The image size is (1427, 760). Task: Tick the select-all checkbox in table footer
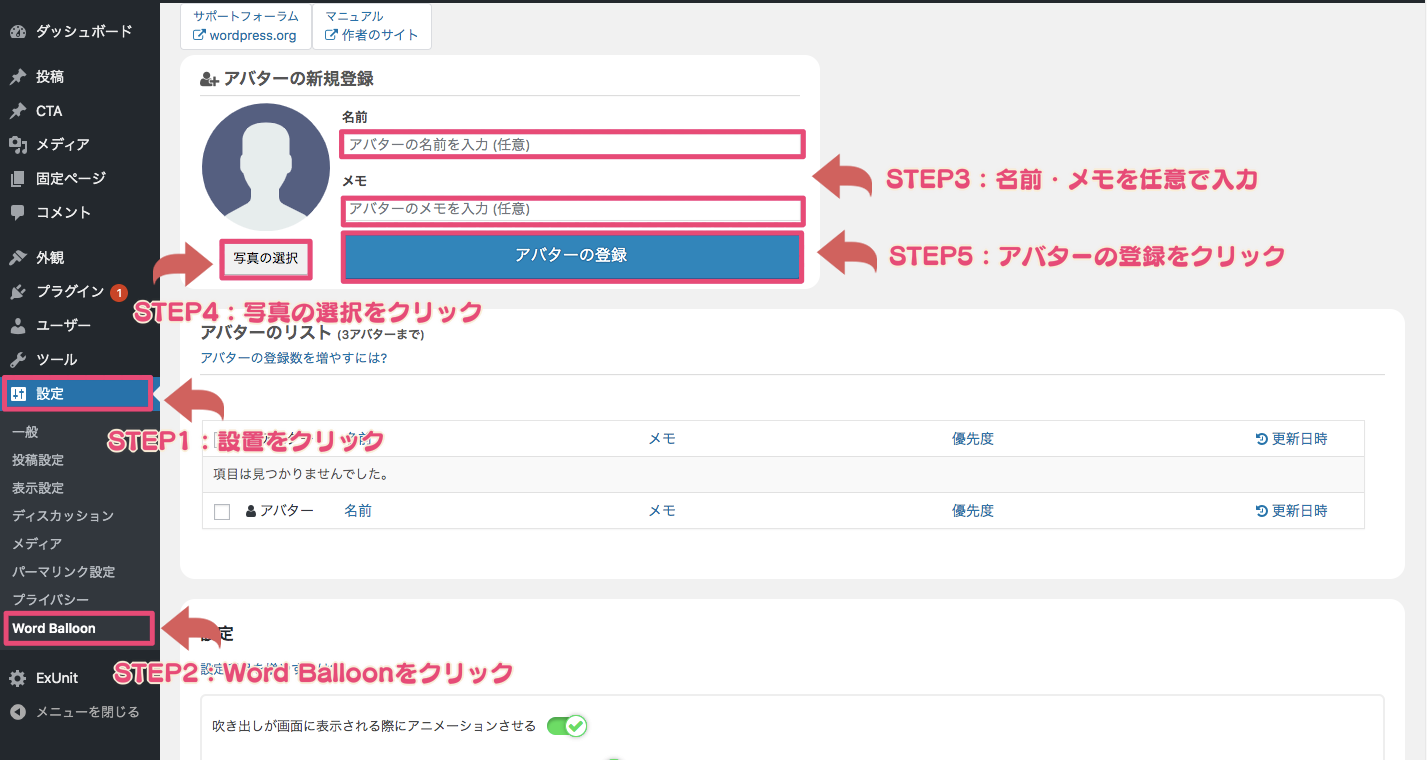pyautogui.click(x=222, y=512)
